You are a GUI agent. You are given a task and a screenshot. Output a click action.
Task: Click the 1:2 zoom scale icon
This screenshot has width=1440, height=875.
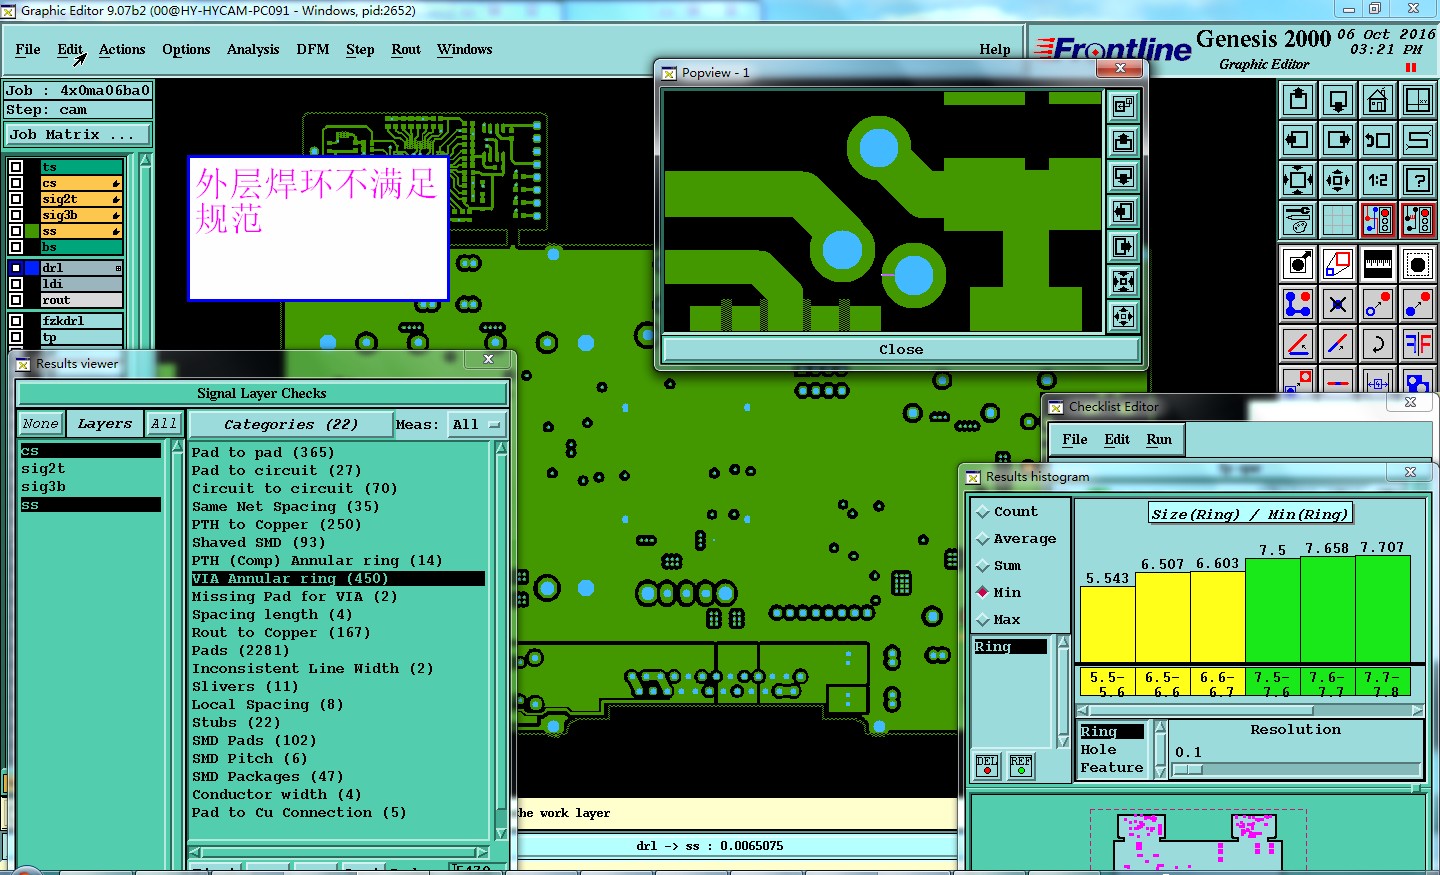(x=1378, y=180)
